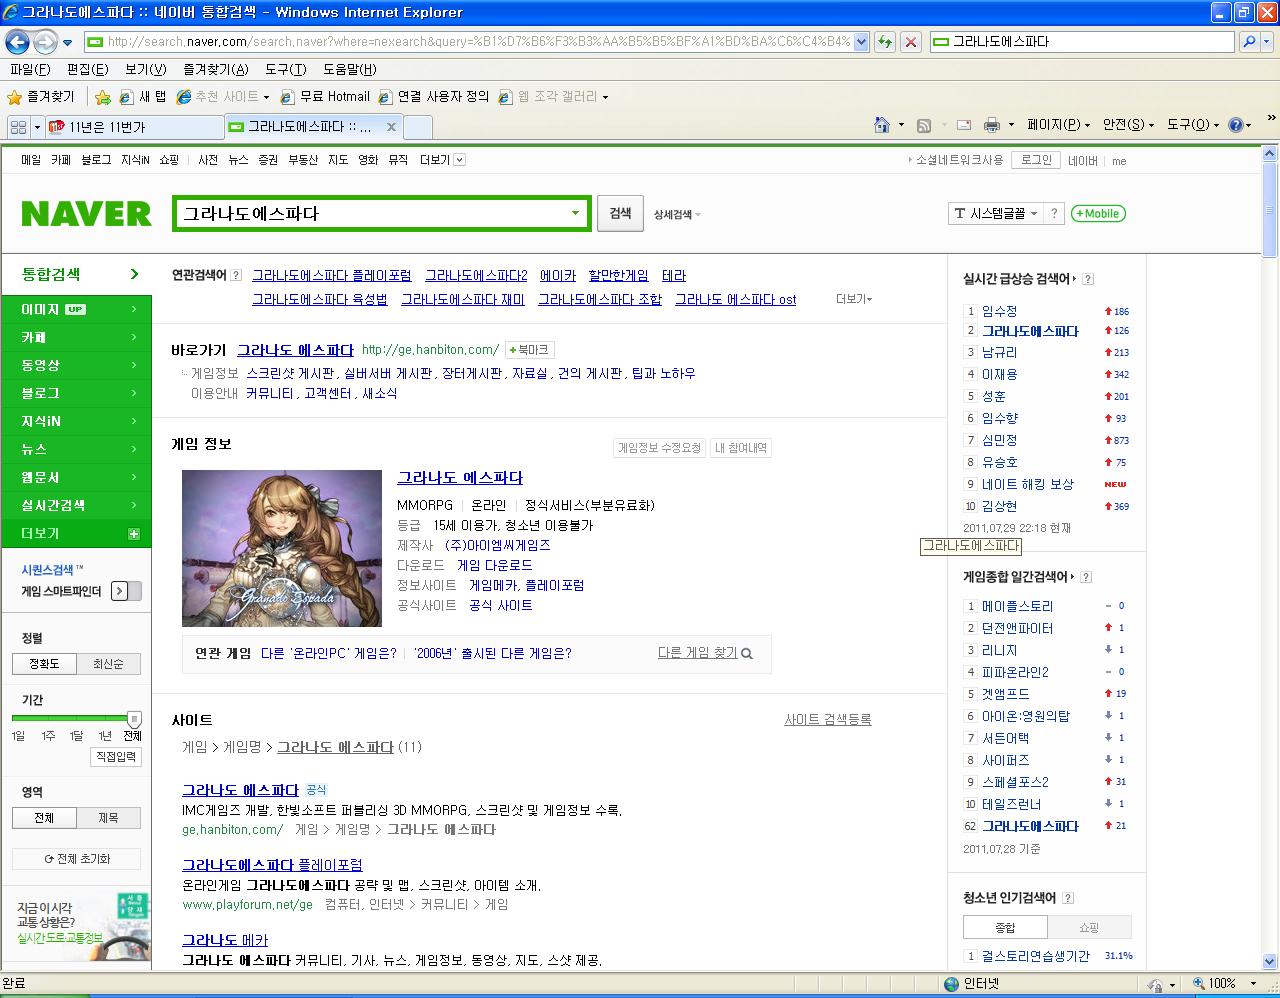The image size is (1280, 998).
Task: Click the 기간 period slider handle
Action: point(134,719)
